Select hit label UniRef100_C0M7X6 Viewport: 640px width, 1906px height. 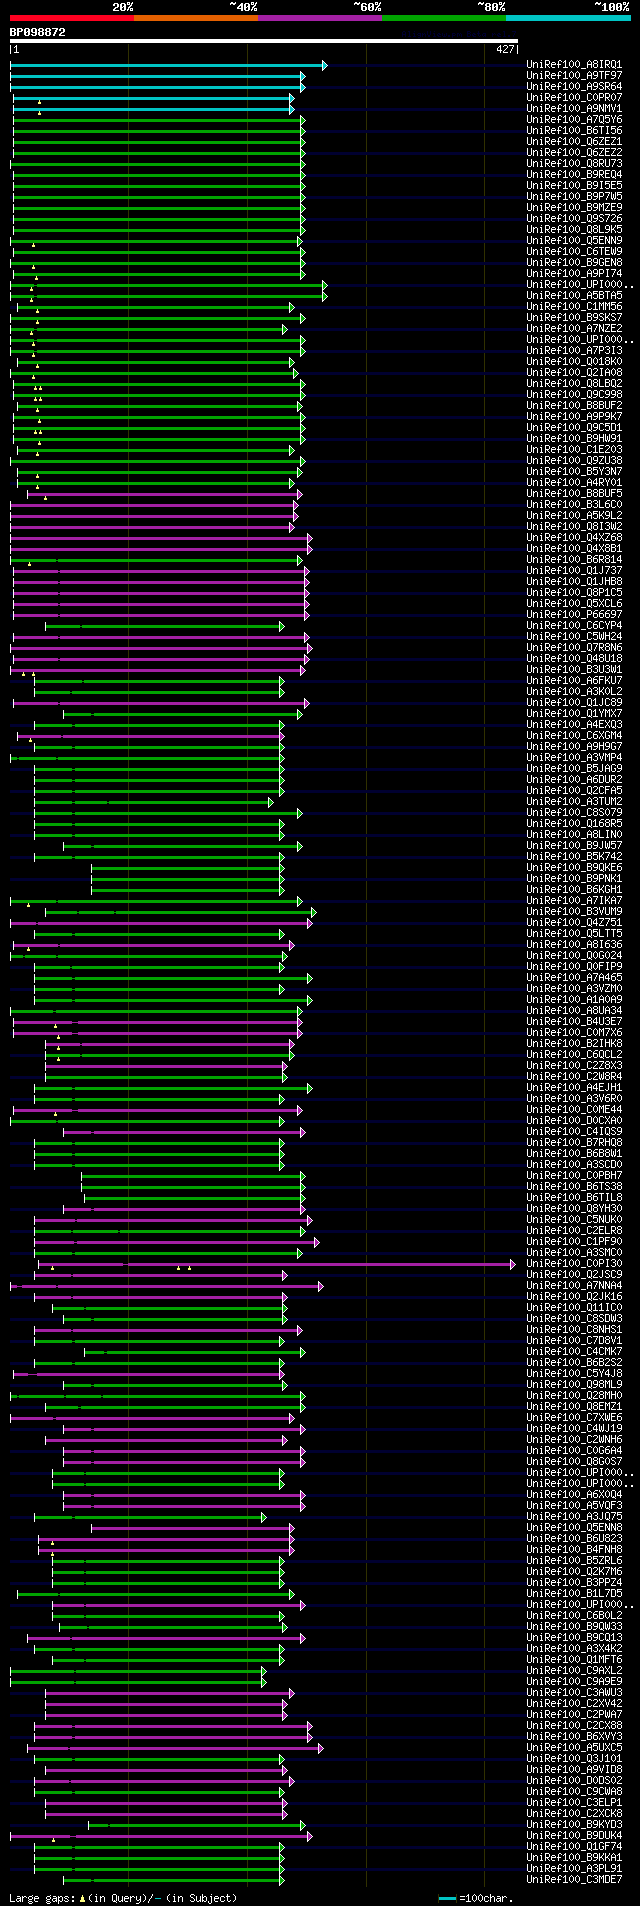(x=574, y=1033)
